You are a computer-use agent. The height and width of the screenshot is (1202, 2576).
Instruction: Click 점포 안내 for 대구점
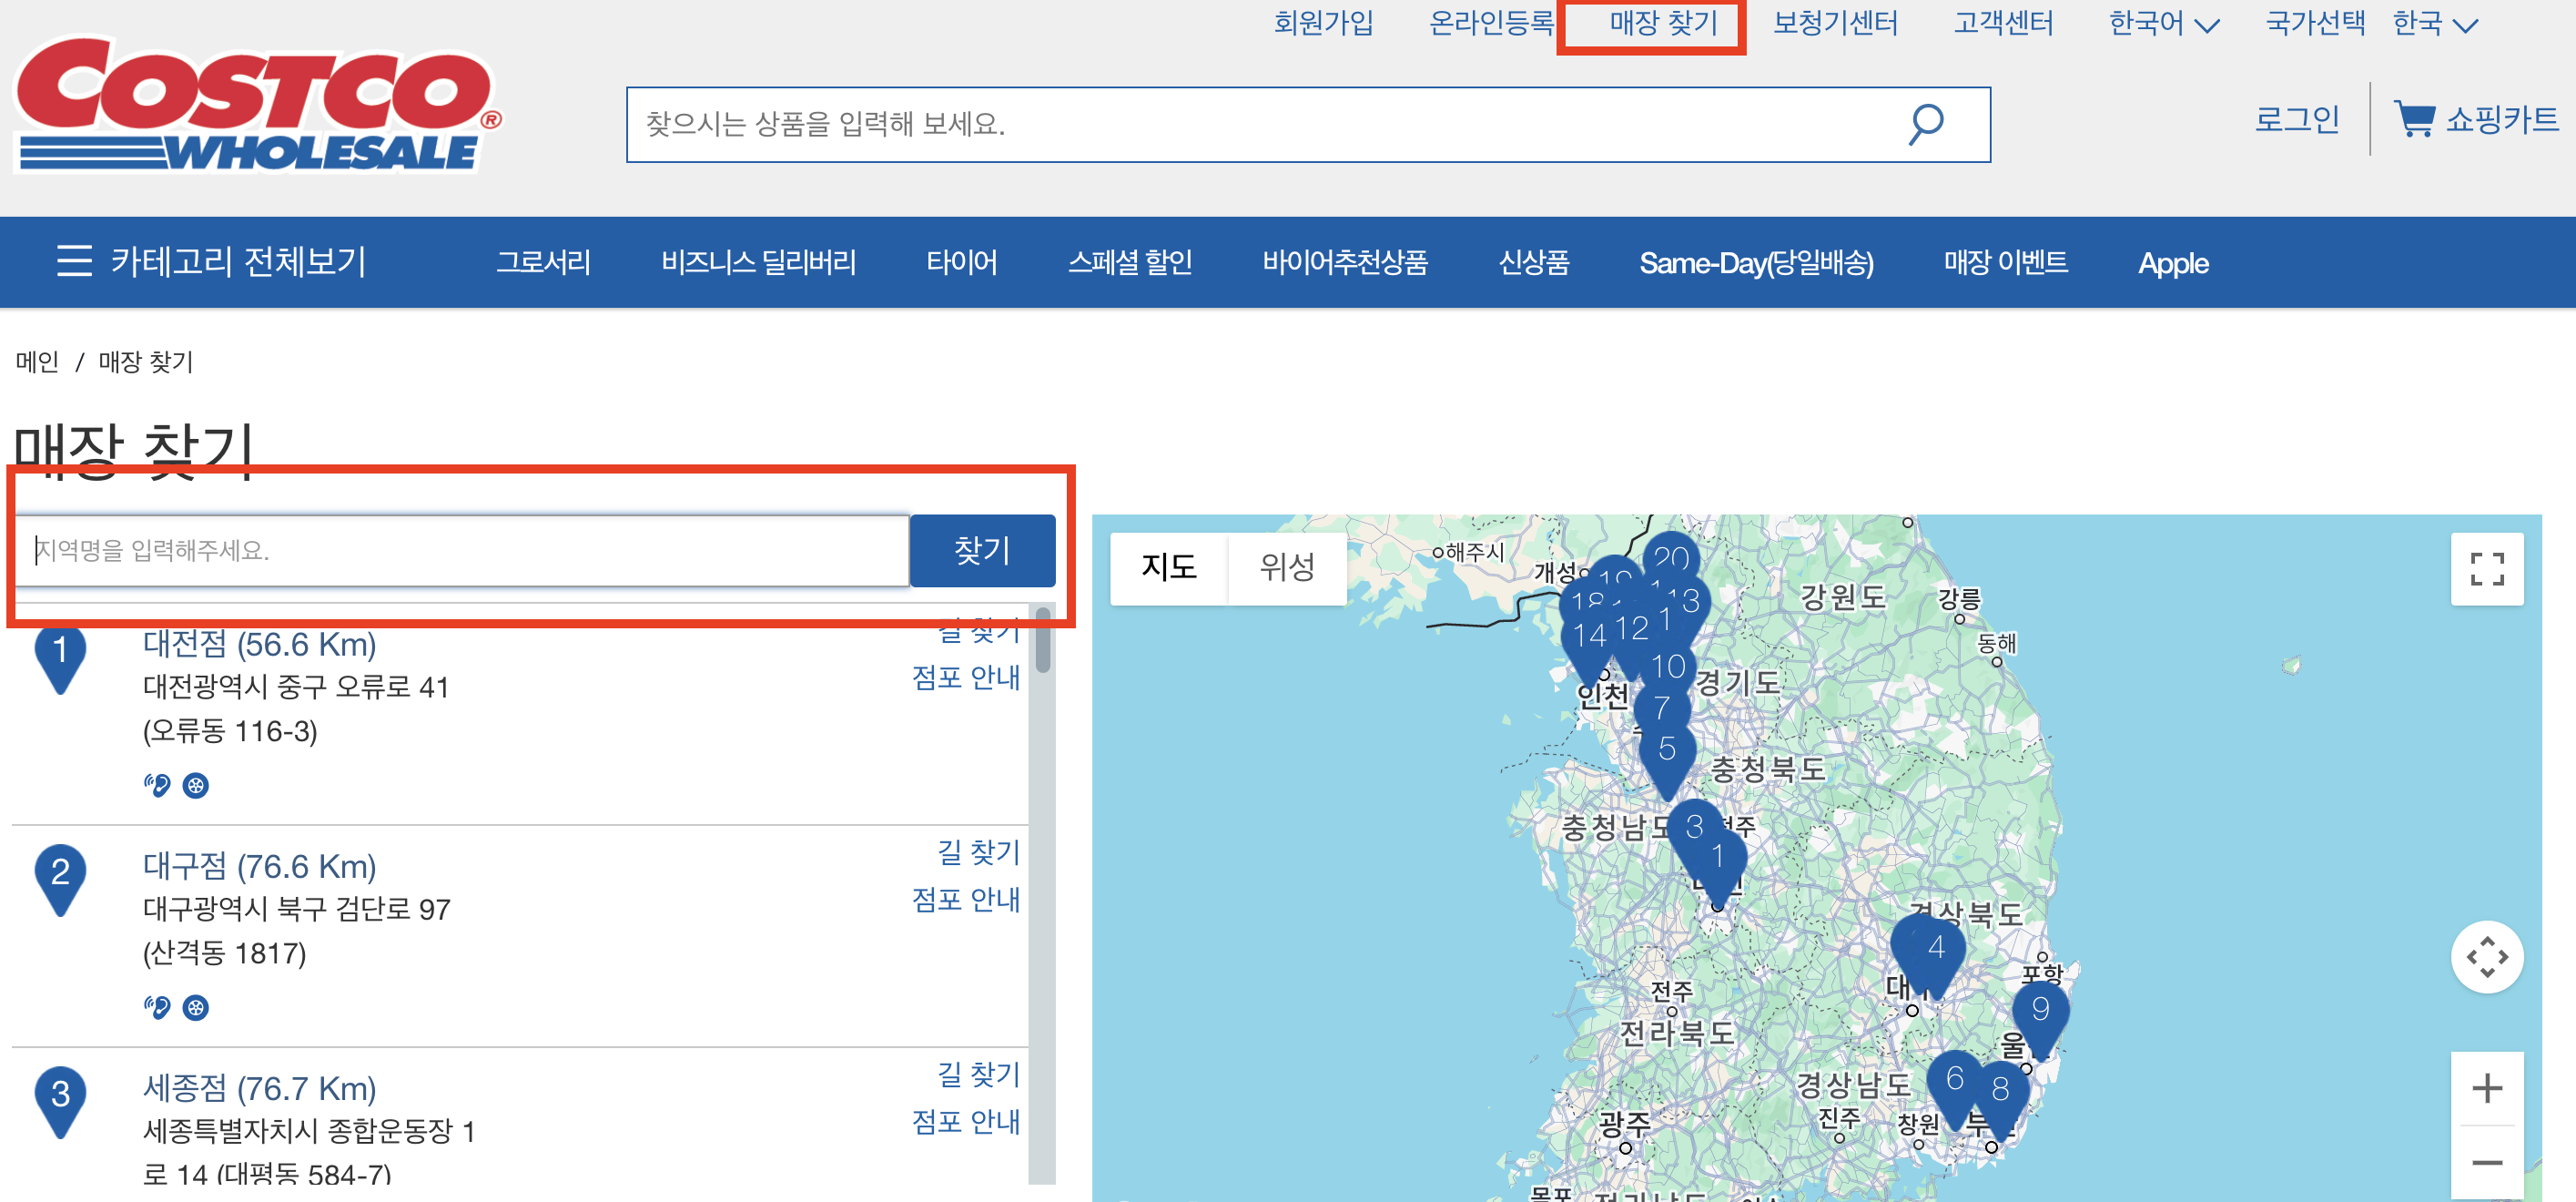[965, 899]
